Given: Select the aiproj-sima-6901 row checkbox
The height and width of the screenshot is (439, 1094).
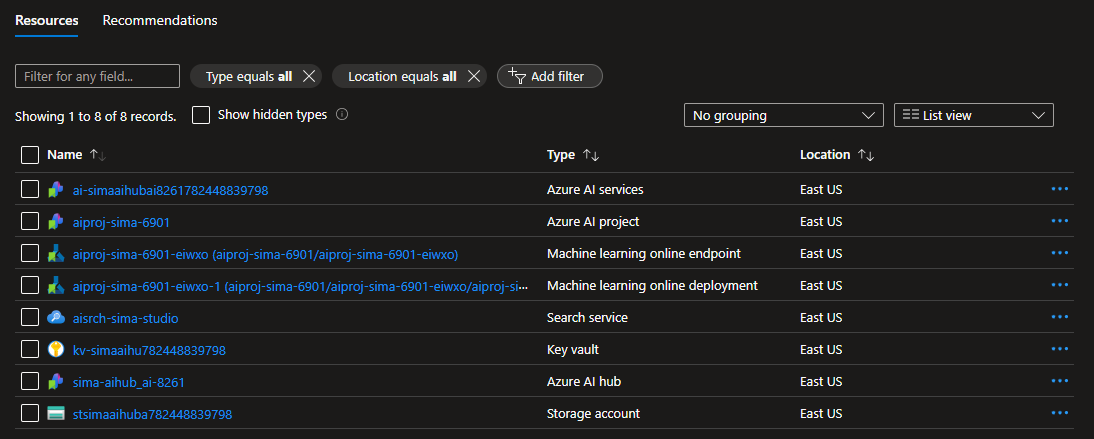Looking at the screenshot, I should coord(30,221).
